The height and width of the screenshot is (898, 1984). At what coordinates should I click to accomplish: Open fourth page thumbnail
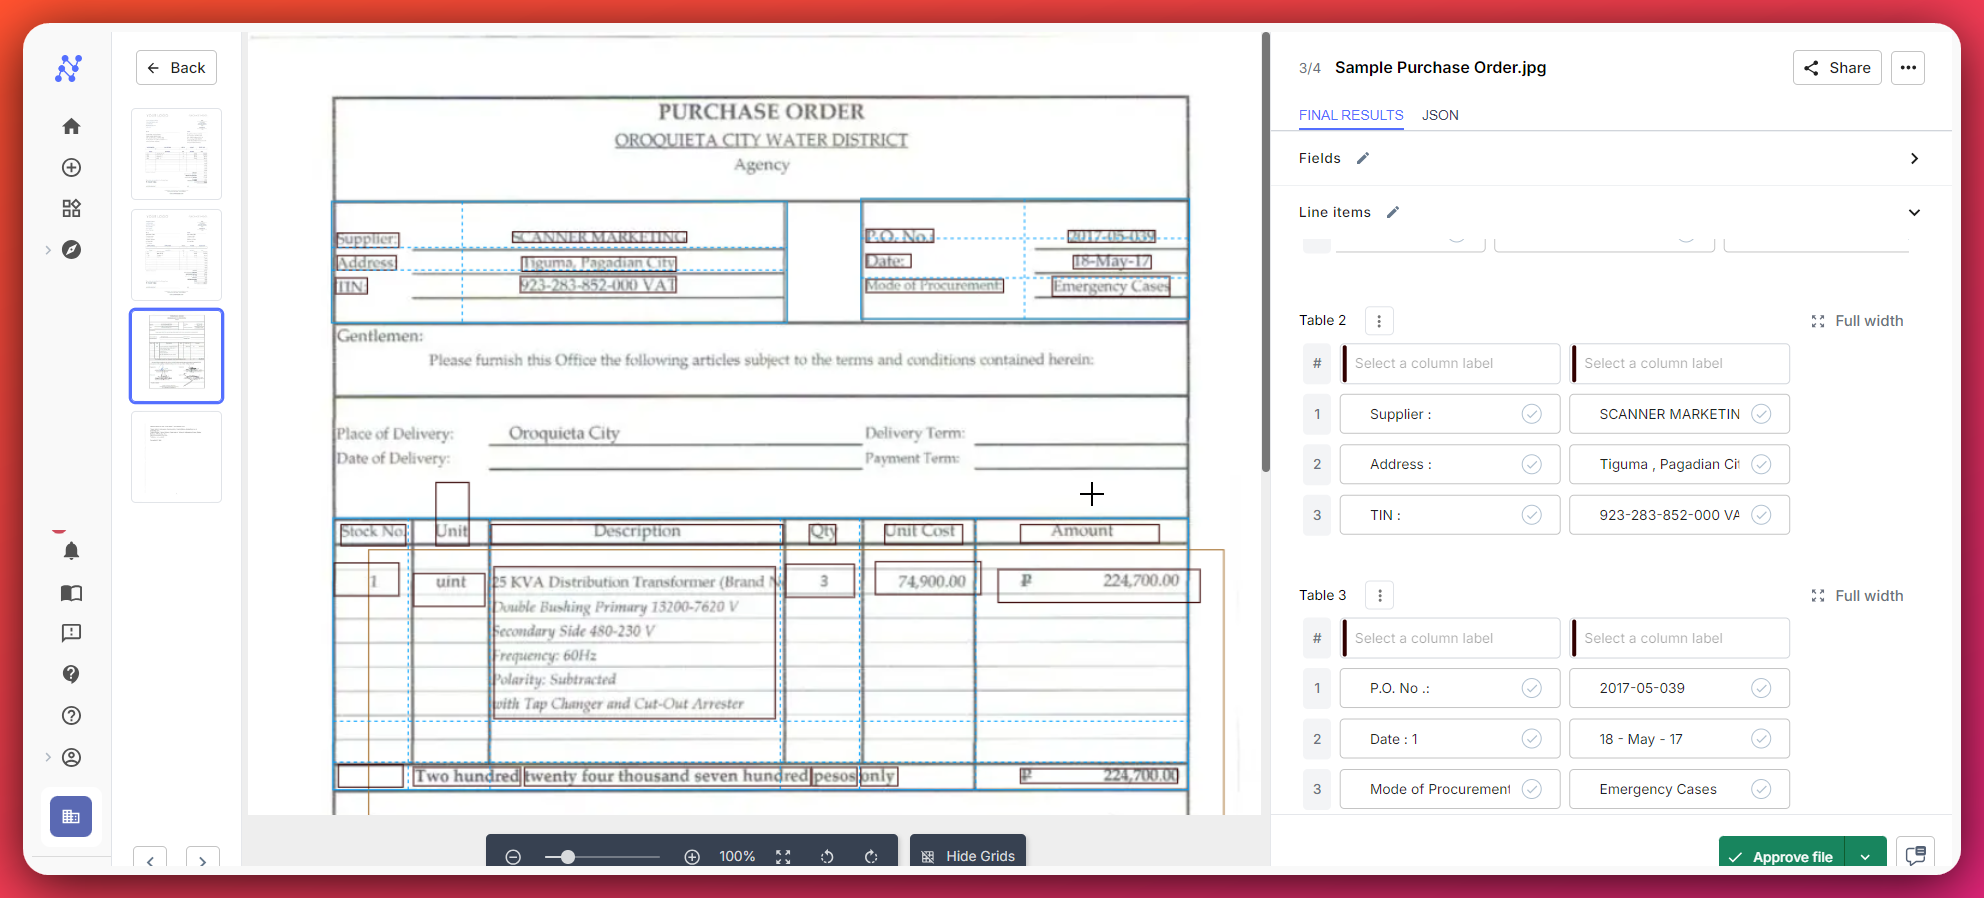click(x=176, y=457)
